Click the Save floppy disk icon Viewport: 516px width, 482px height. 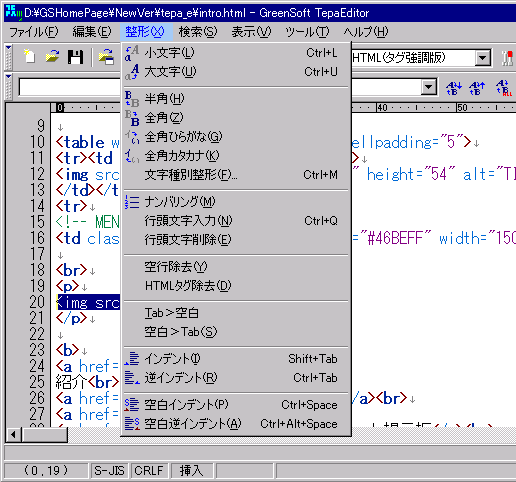pyautogui.click(x=75, y=57)
